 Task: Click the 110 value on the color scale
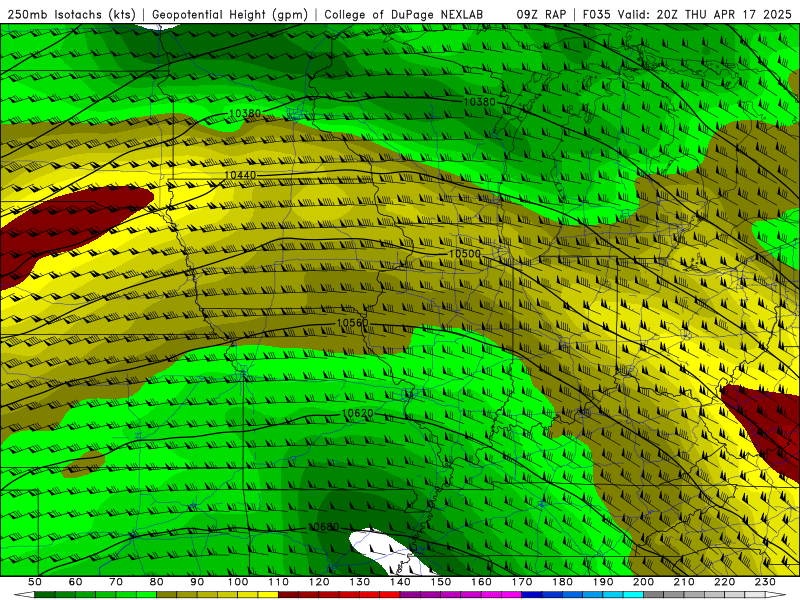279,582
